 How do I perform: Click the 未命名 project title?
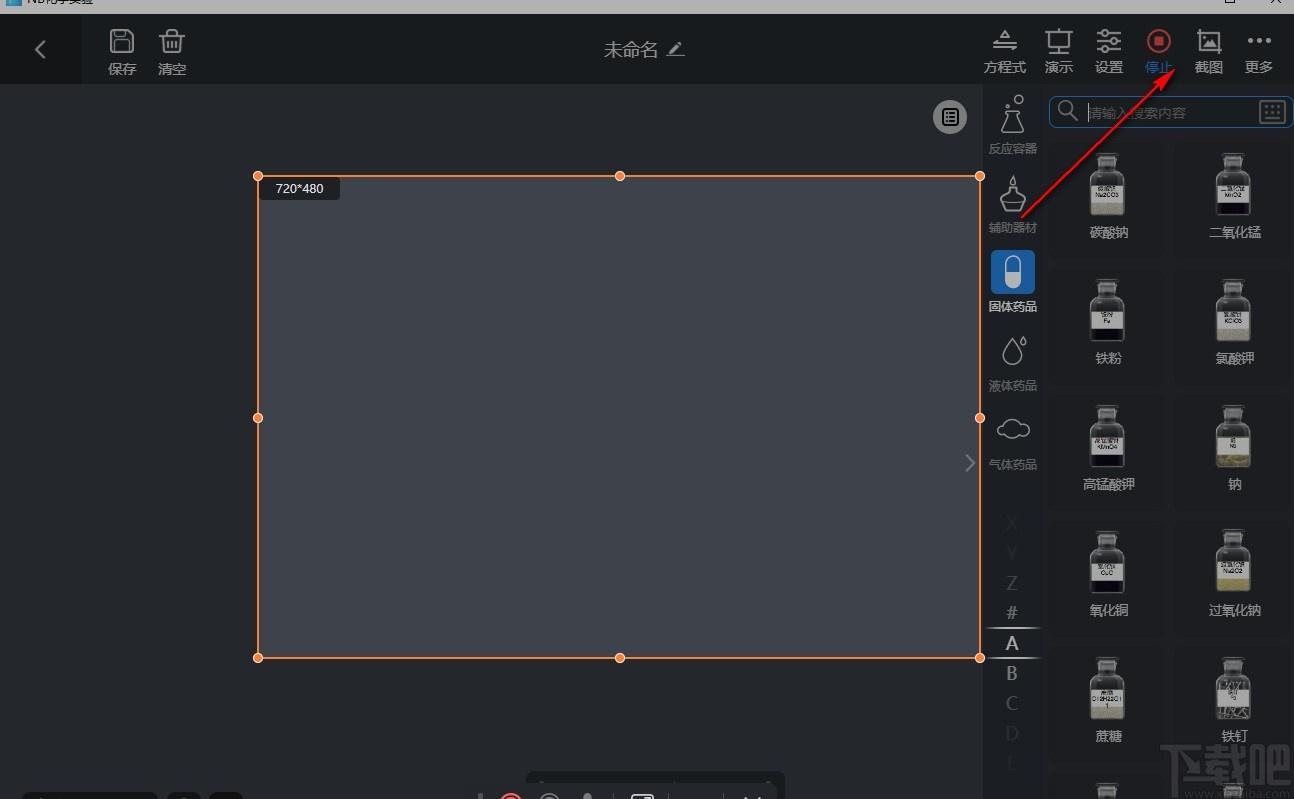(x=631, y=49)
